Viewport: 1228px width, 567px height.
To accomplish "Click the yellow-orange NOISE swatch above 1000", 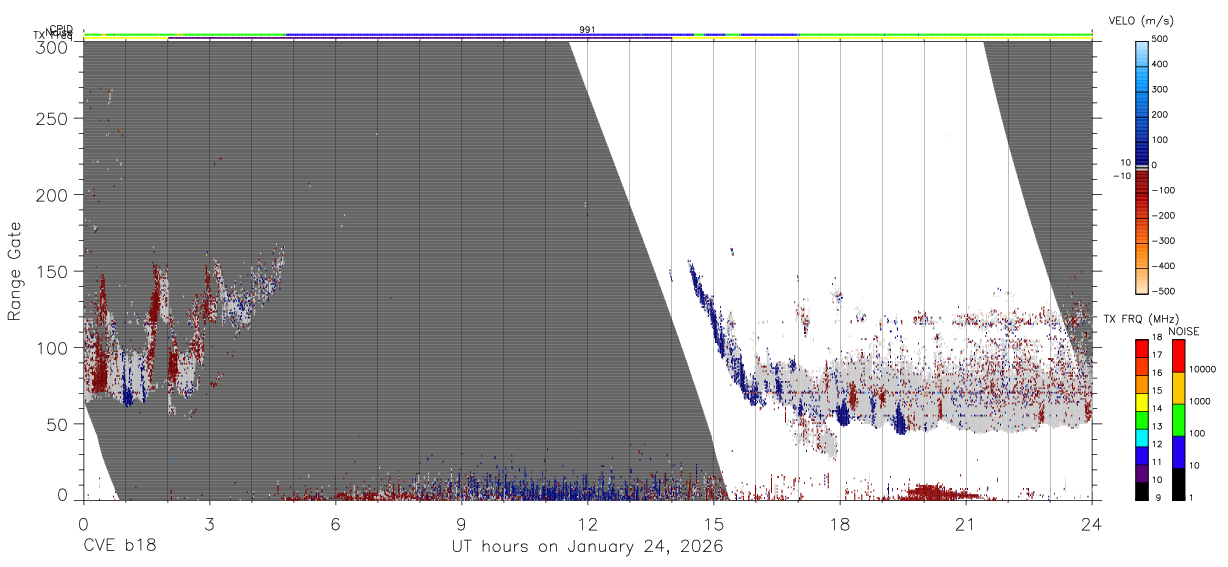I will (x=1178, y=388).
